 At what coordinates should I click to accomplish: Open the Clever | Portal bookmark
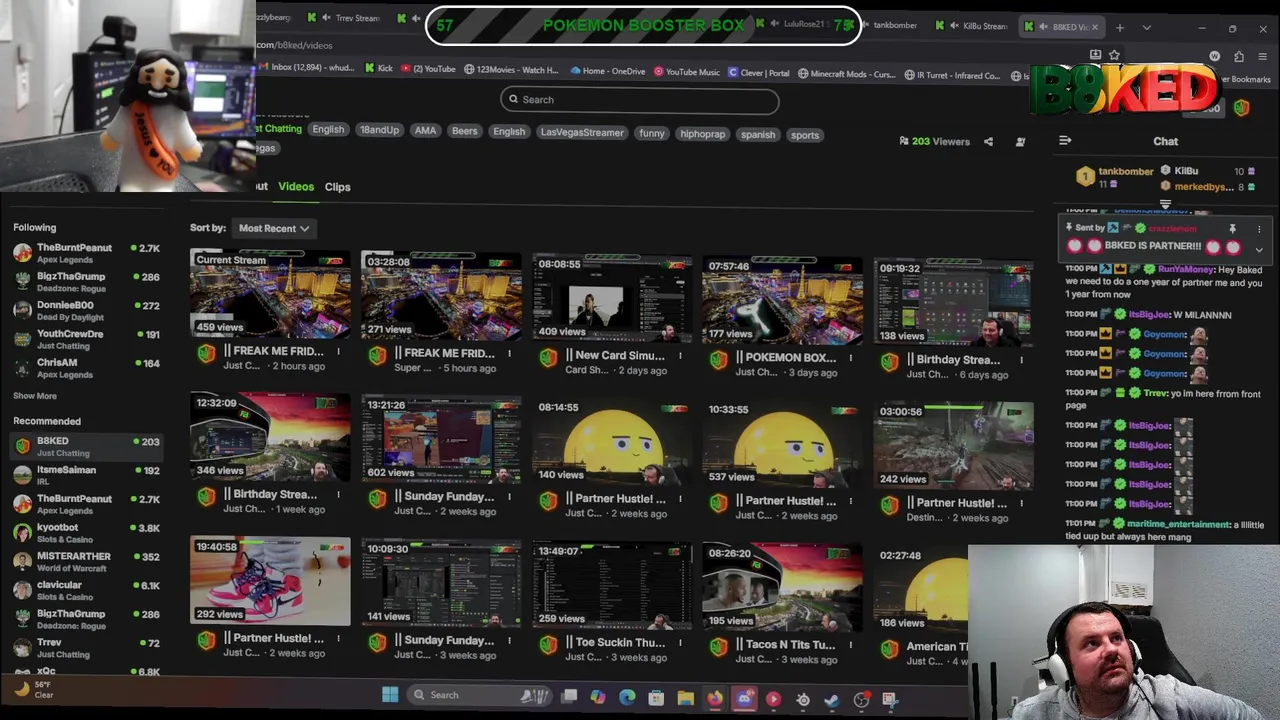coord(759,73)
